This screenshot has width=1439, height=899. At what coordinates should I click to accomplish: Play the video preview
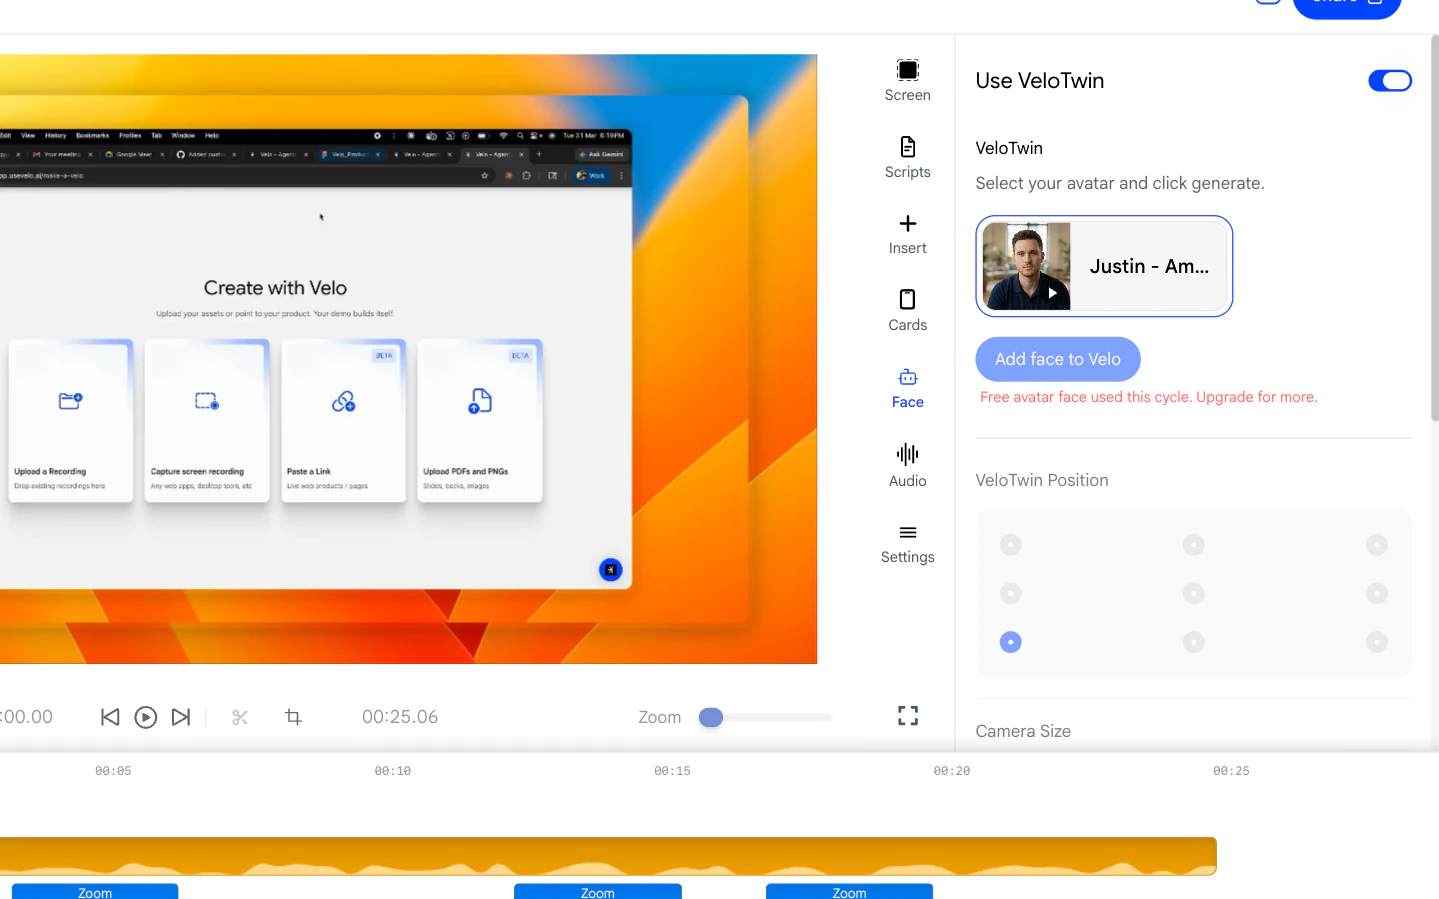145,717
